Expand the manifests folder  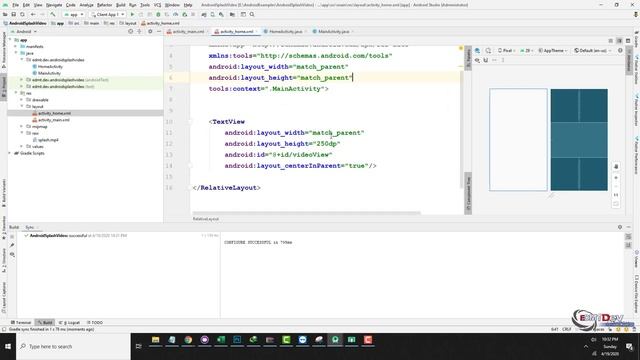click(16, 47)
